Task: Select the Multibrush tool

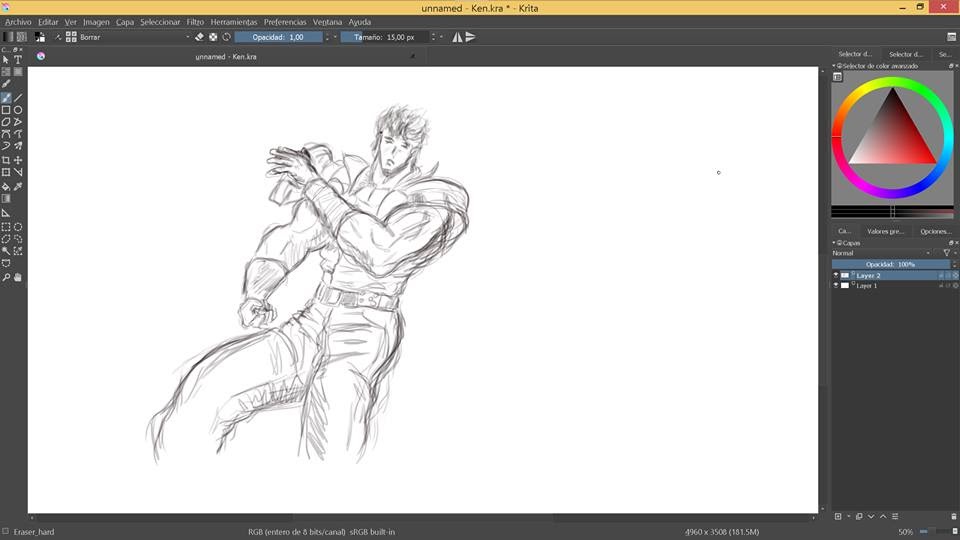Action: click(18, 146)
